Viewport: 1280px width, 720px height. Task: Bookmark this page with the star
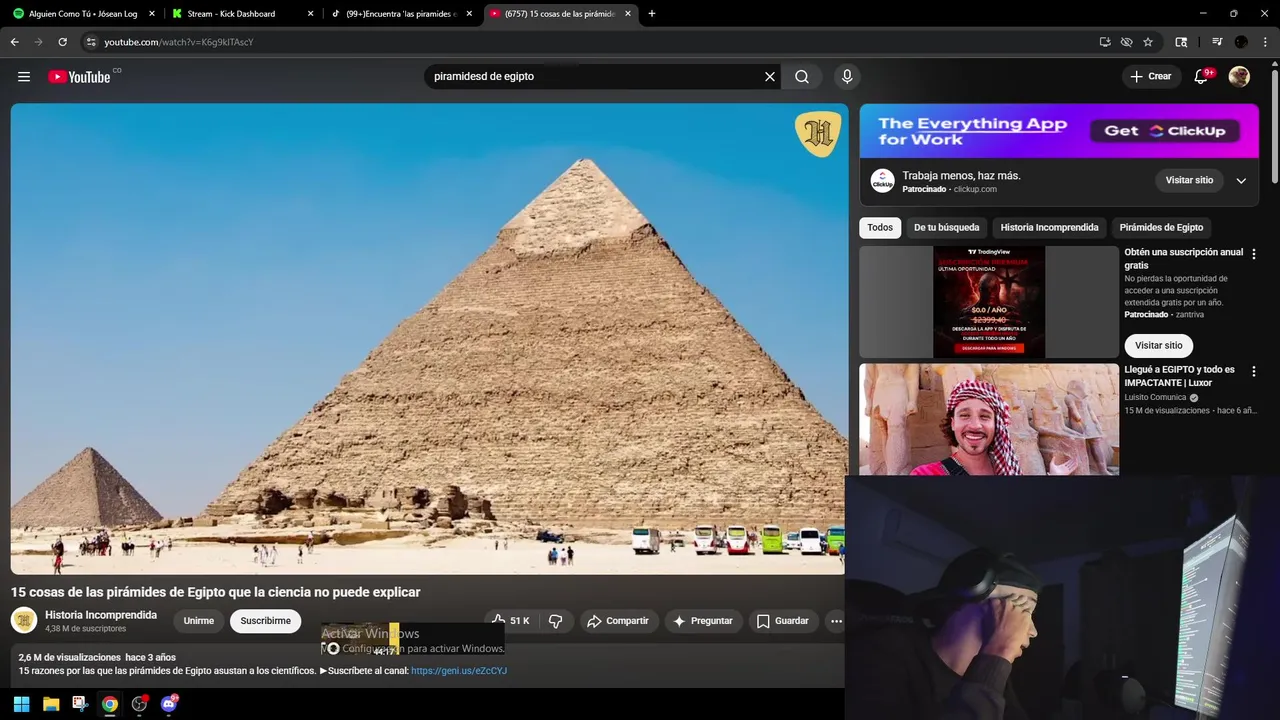coord(1148,42)
